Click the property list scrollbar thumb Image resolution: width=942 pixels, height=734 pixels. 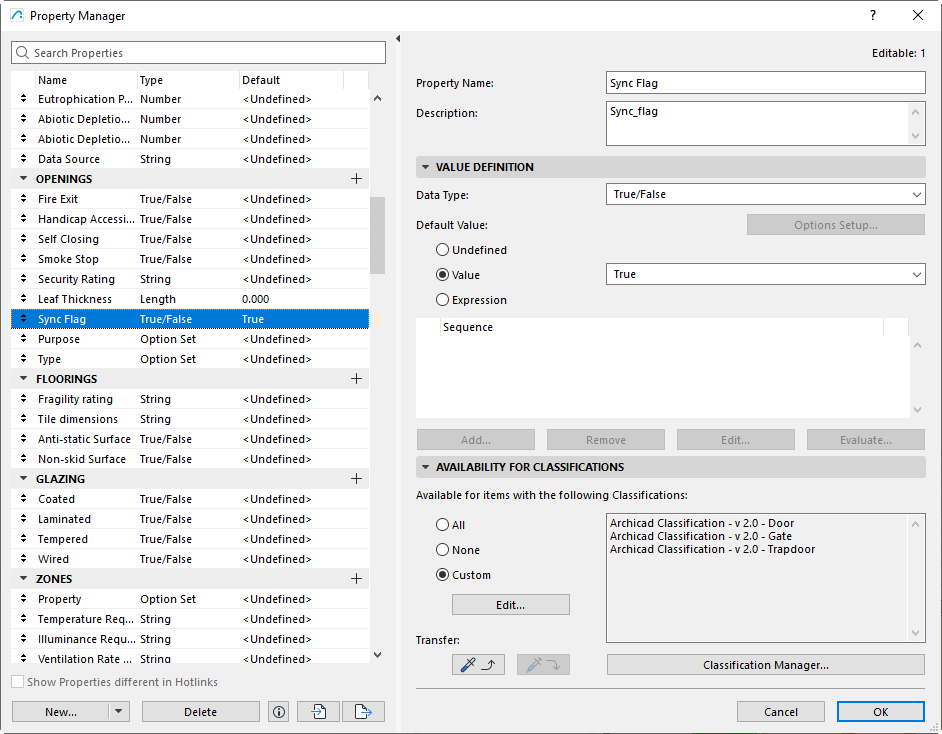(377, 235)
